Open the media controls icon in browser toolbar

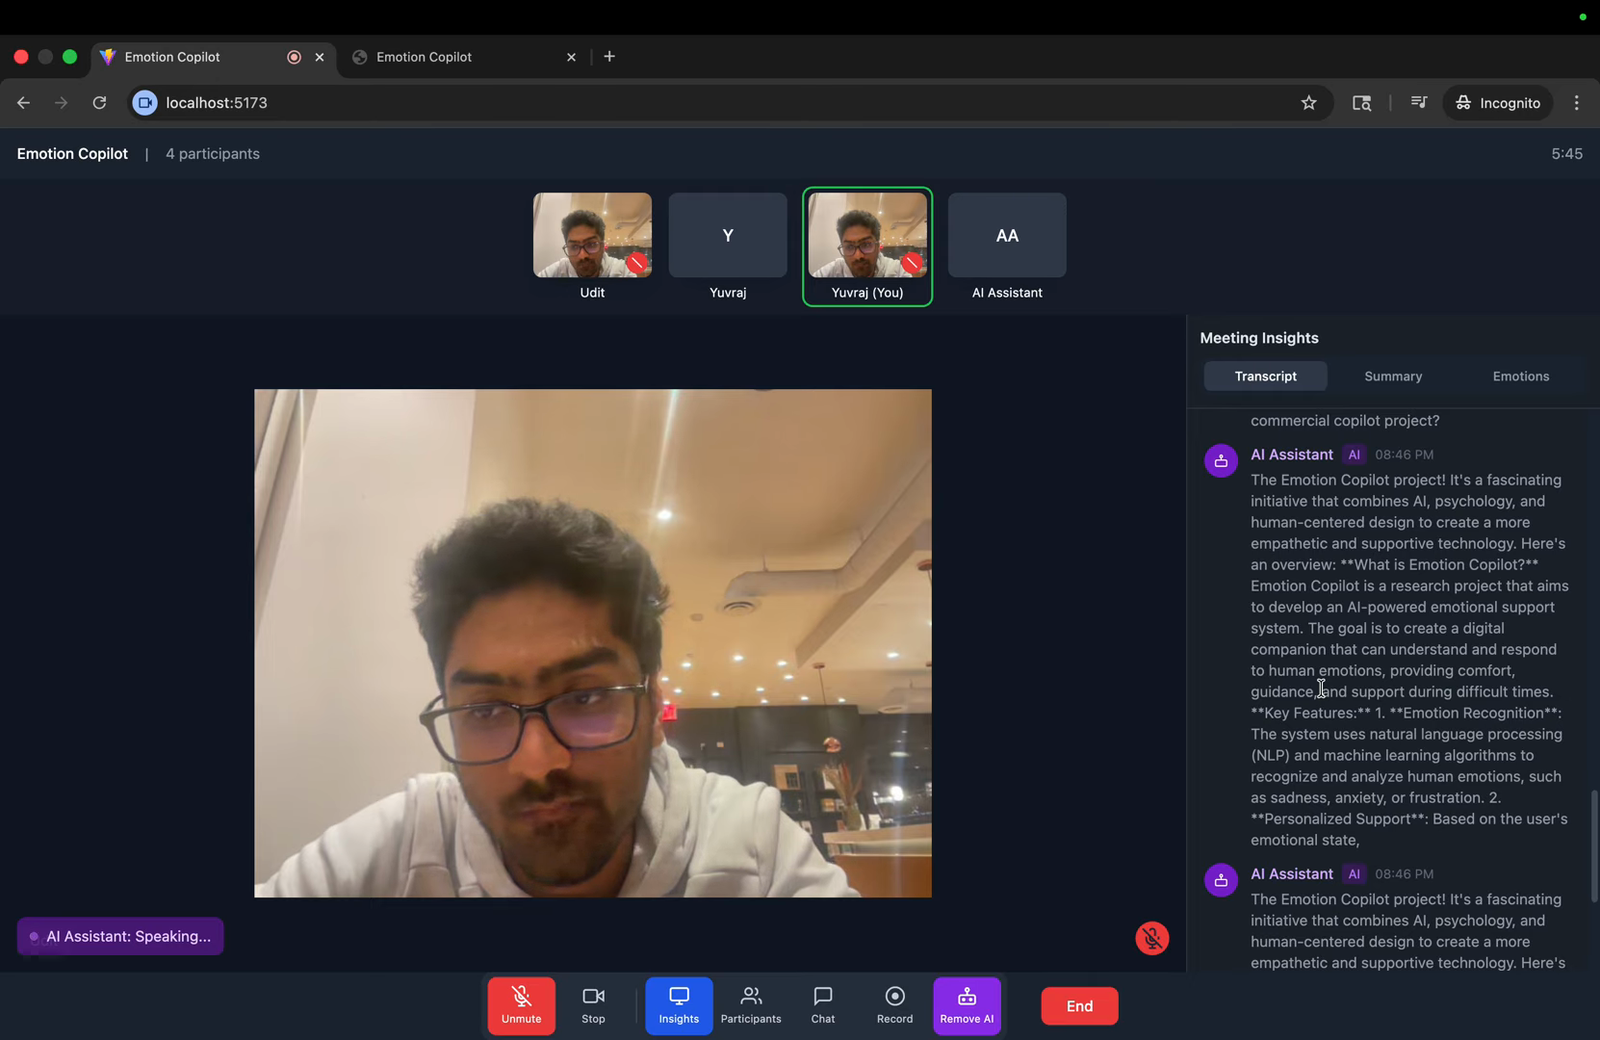click(1418, 102)
